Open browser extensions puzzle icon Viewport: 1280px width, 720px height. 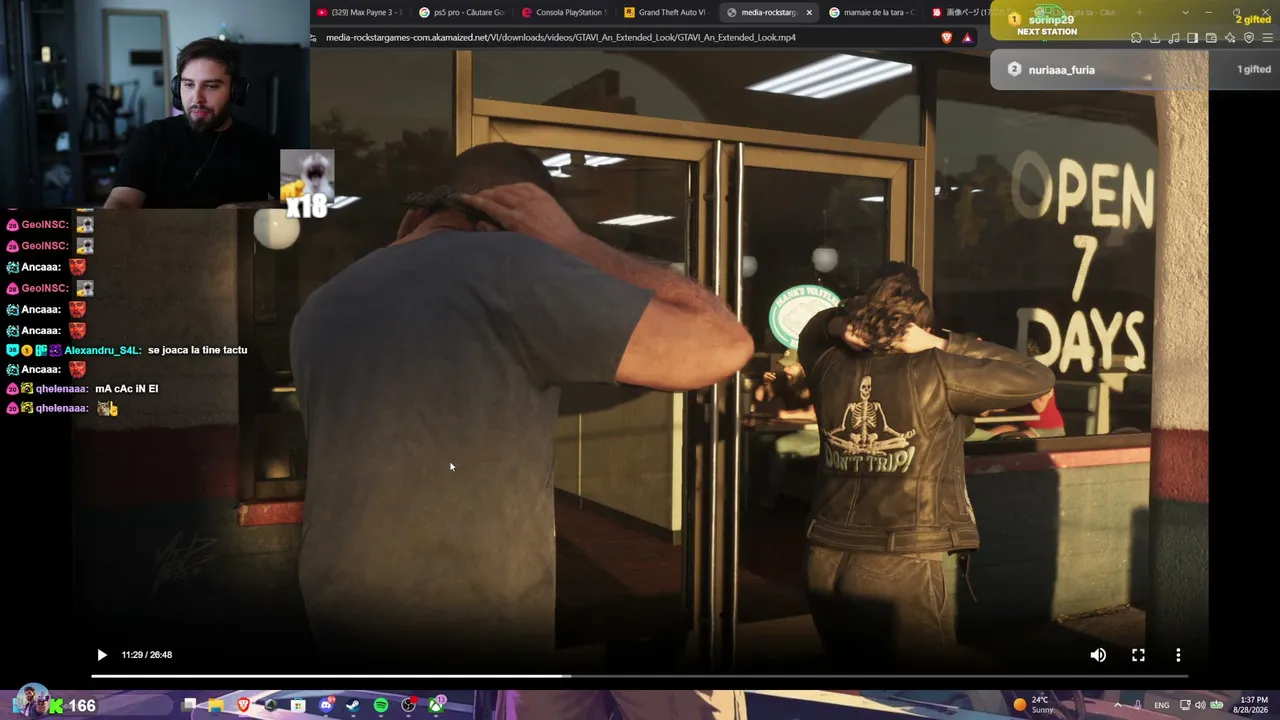click(x=1136, y=38)
